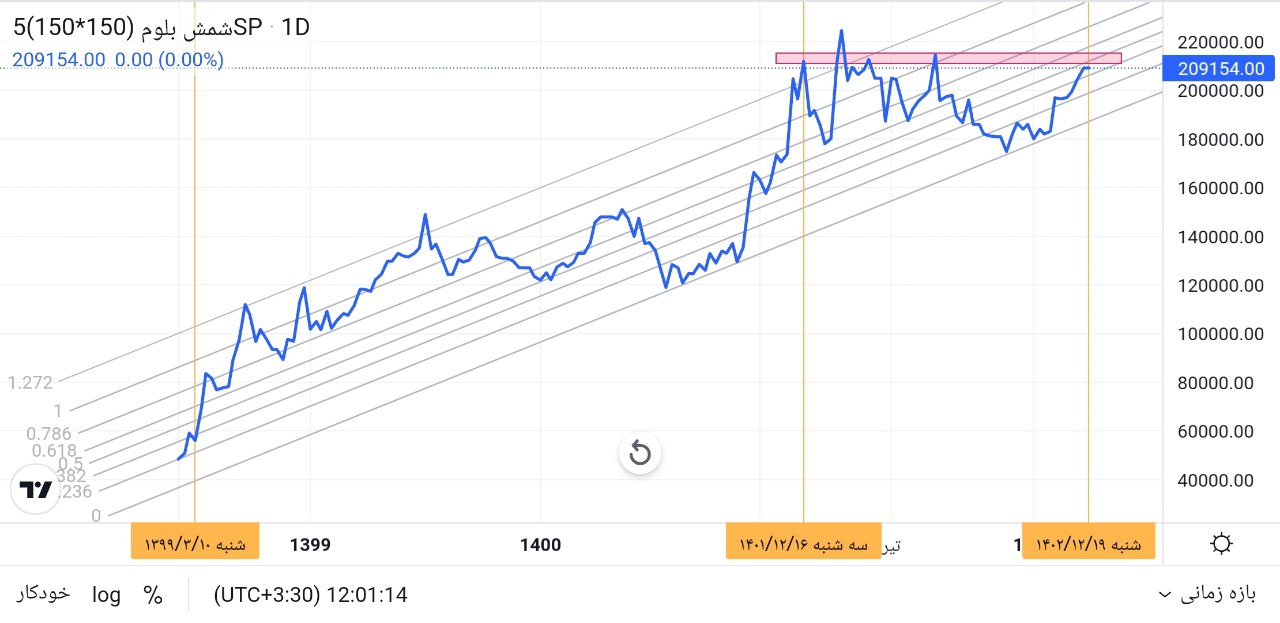Click the 1400 year label on time axis

(x=540, y=545)
